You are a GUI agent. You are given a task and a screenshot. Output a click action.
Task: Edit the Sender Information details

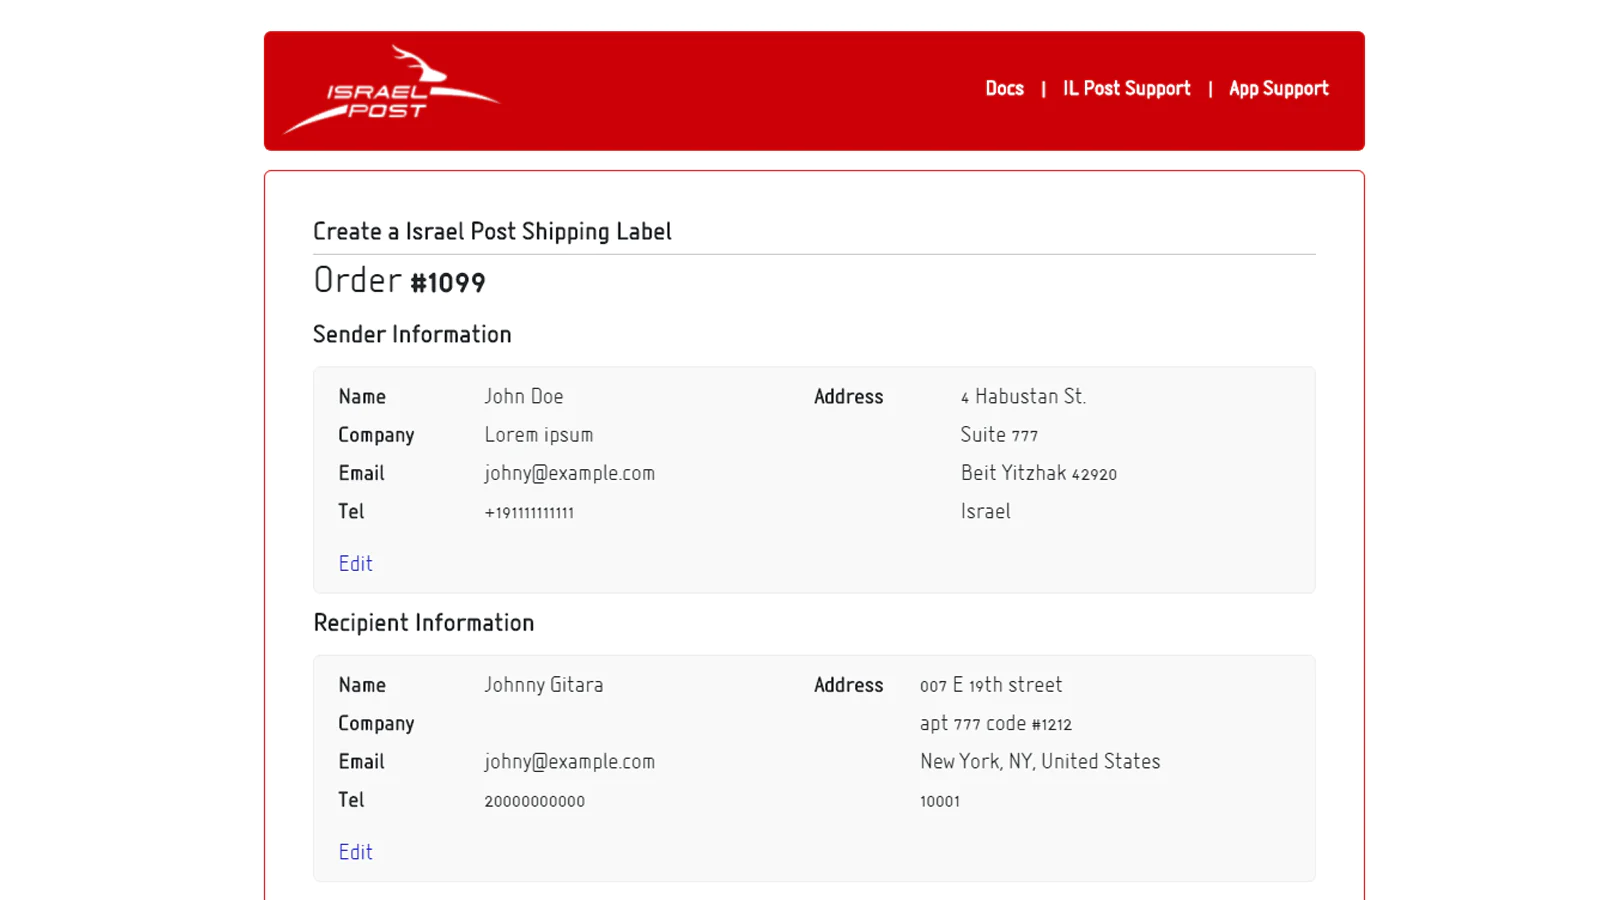355,564
